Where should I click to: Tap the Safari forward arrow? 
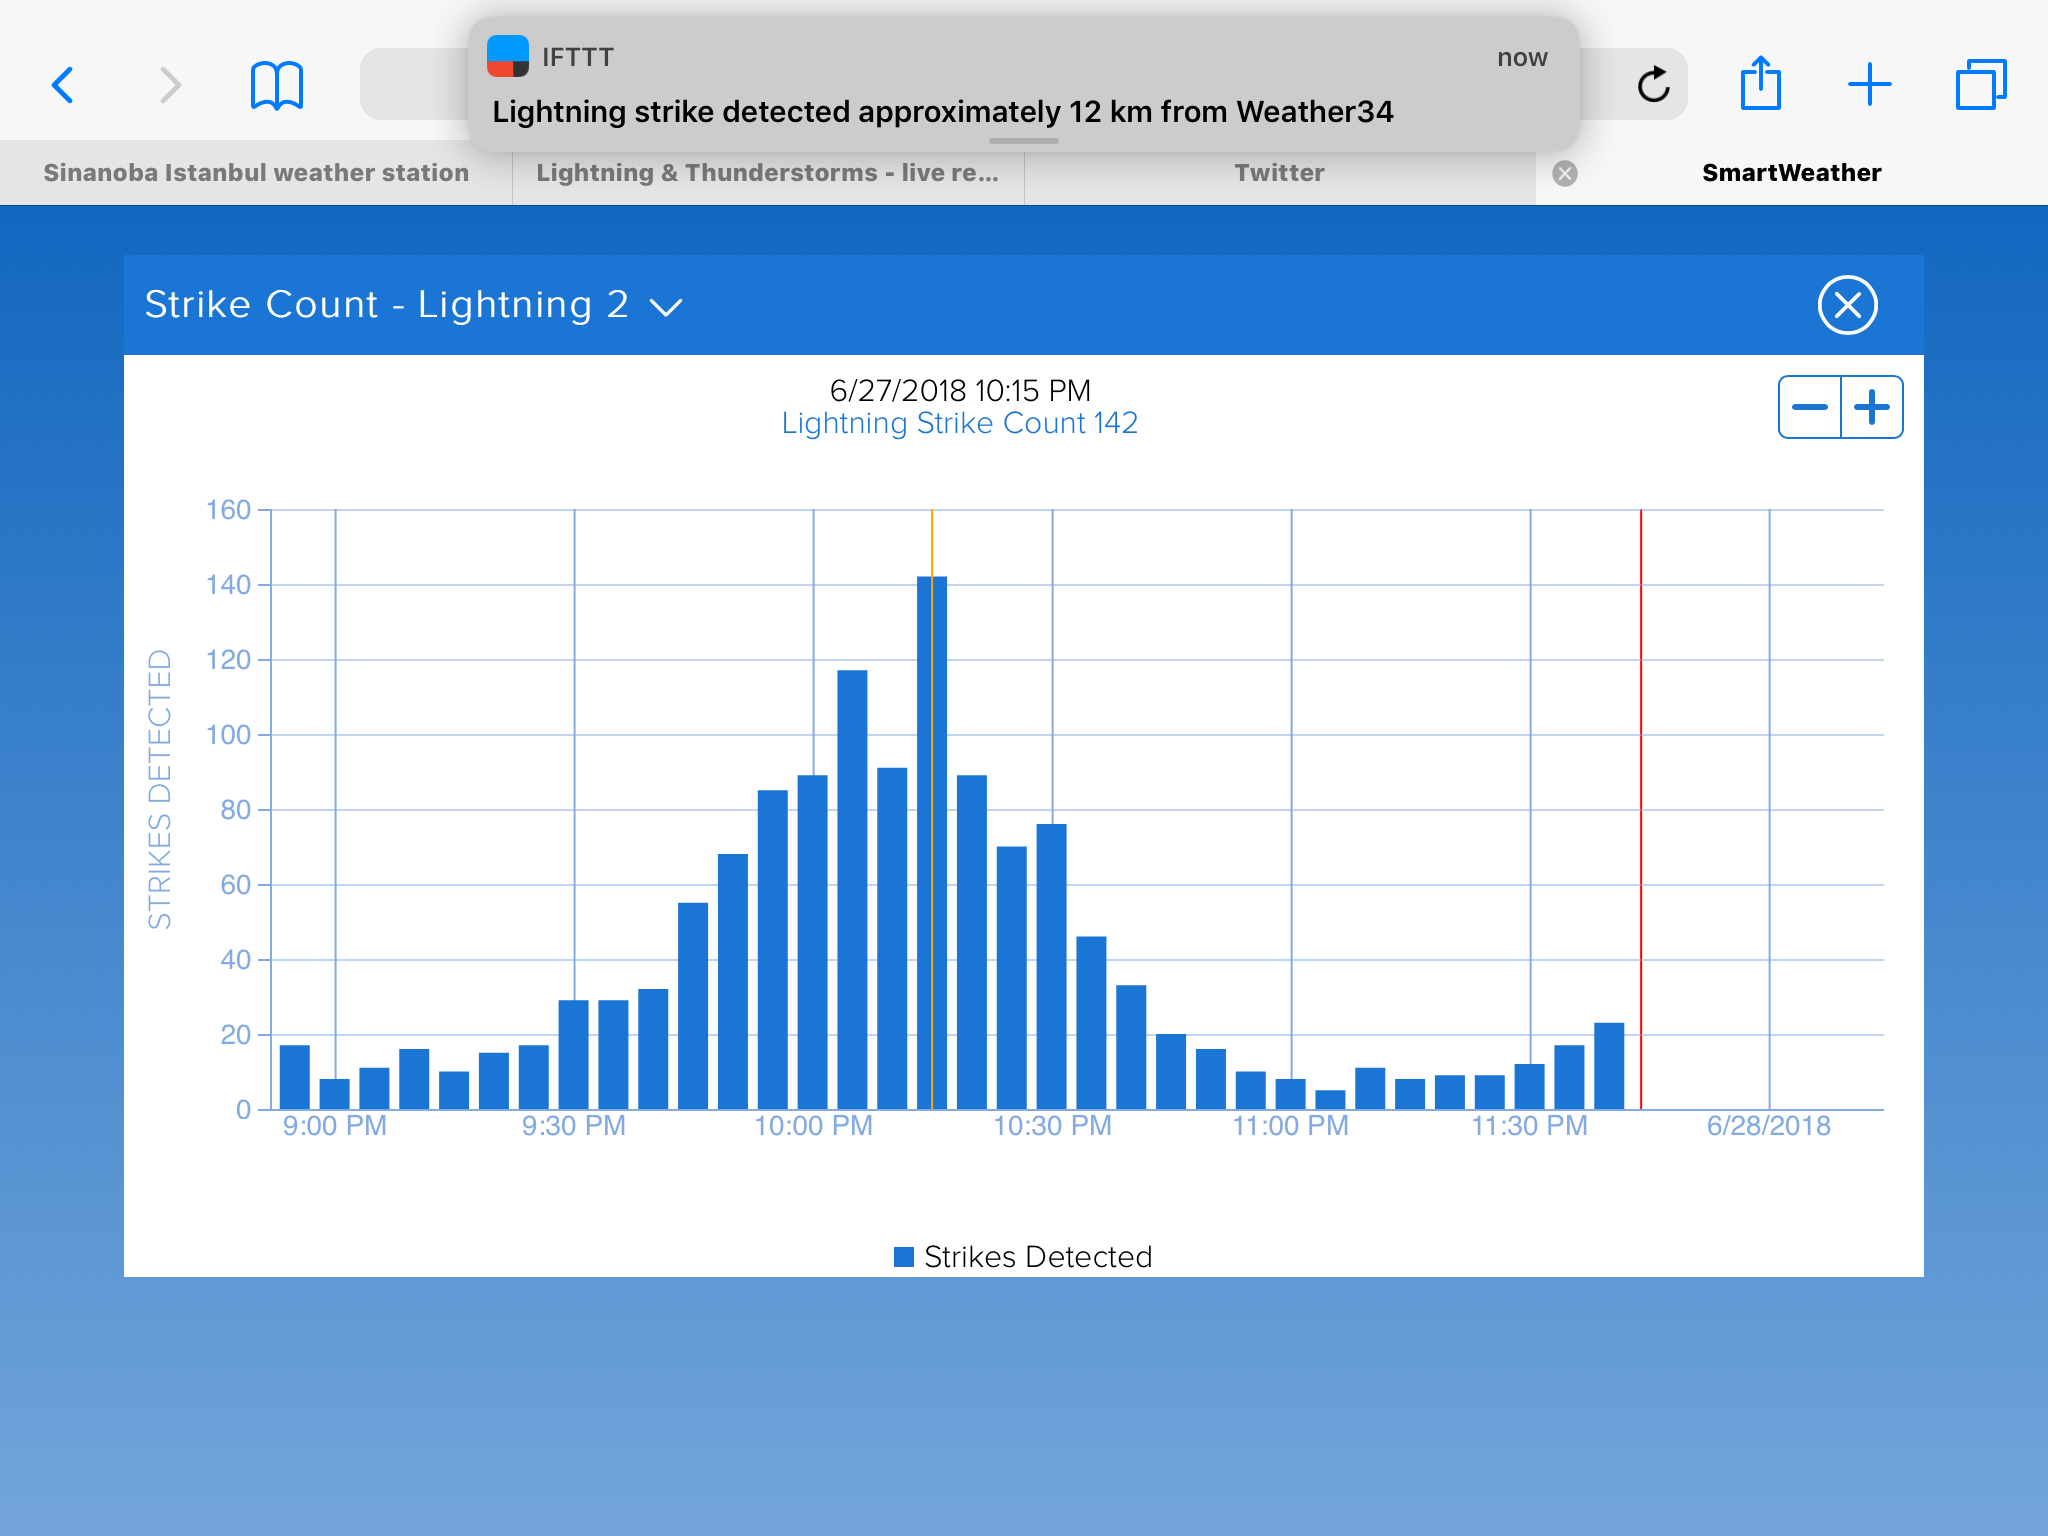pyautogui.click(x=171, y=85)
